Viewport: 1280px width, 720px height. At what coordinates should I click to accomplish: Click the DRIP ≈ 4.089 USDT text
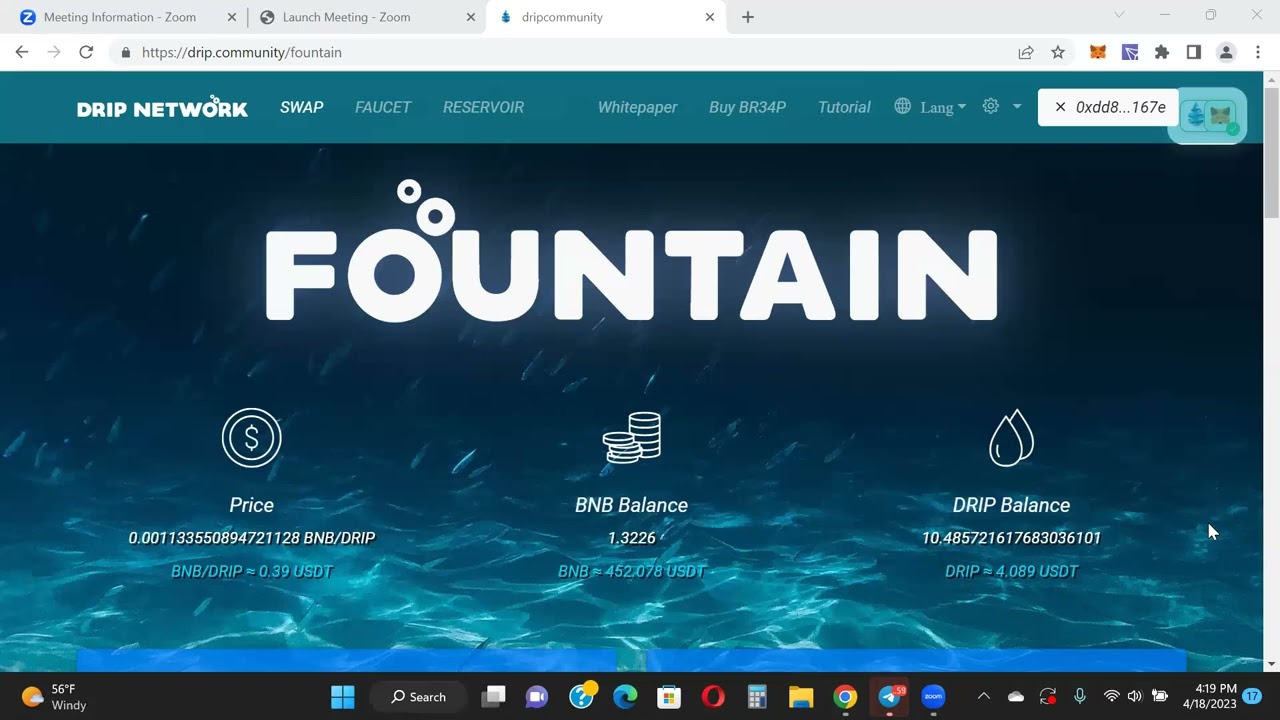[x=1011, y=572]
